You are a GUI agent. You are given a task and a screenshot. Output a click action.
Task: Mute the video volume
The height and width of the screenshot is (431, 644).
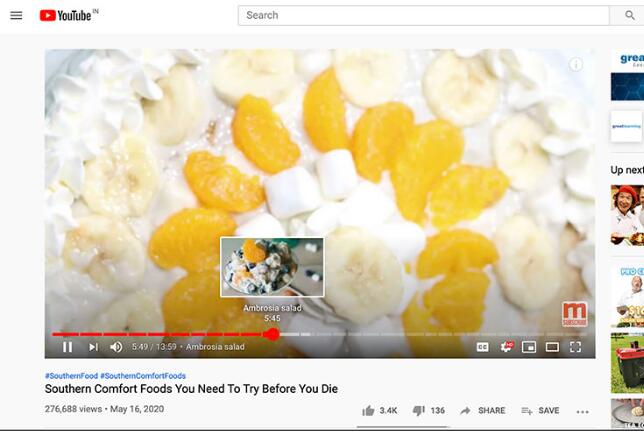[116, 347]
